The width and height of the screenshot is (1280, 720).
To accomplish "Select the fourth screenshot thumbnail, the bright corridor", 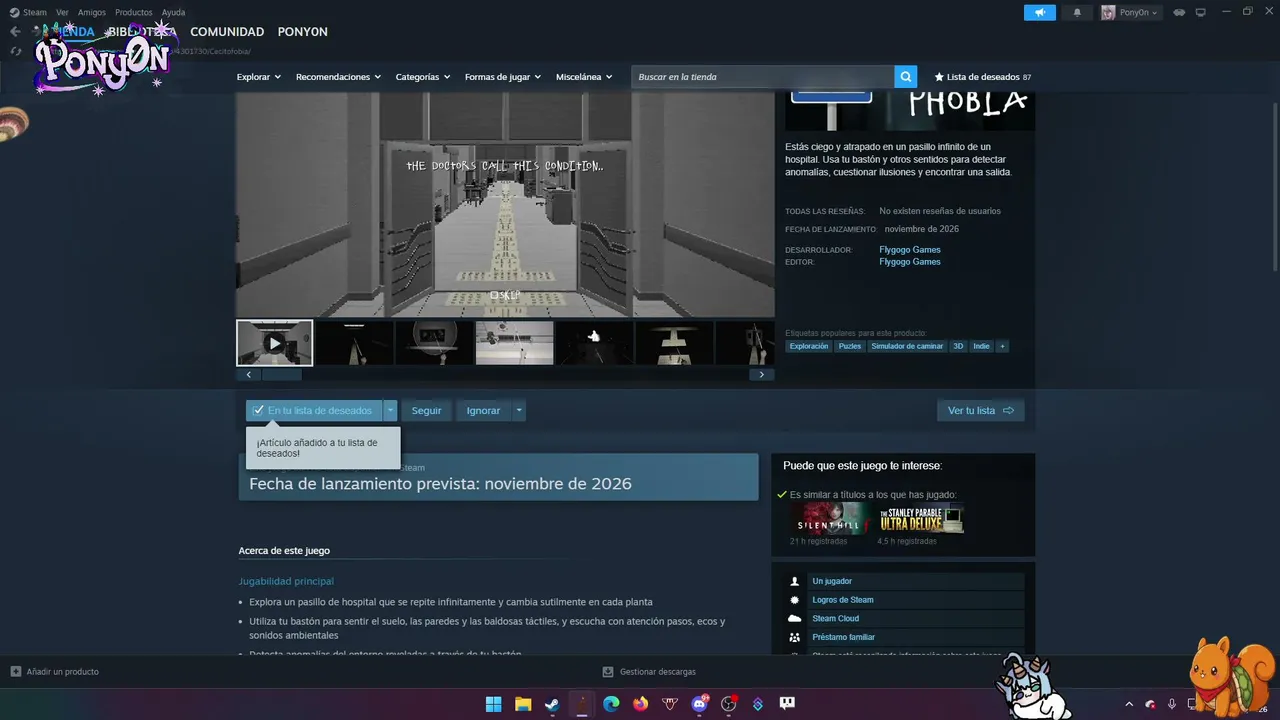I will [514, 343].
